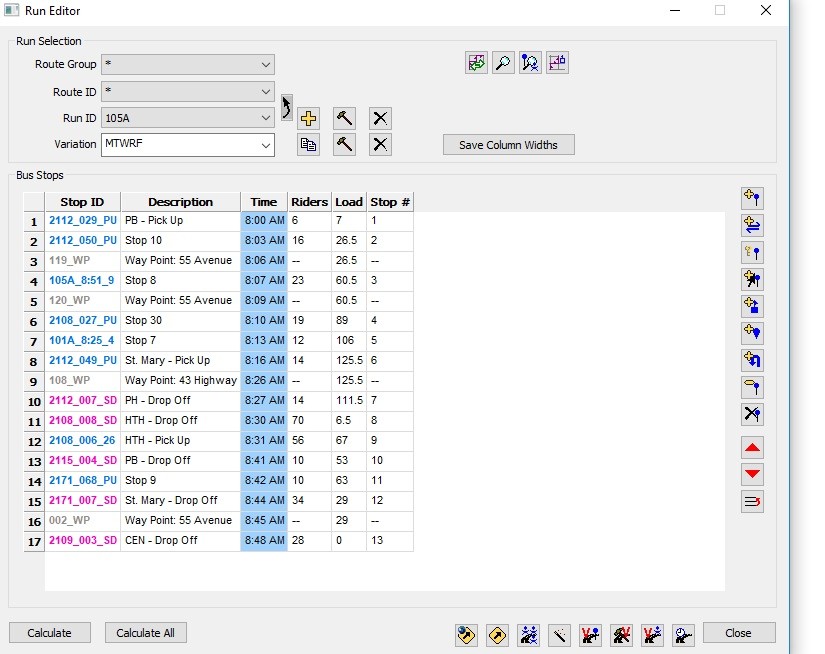The height and width of the screenshot is (654, 825).
Task: Click the grid layout with square icon
Action: click(x=557, y=63)
